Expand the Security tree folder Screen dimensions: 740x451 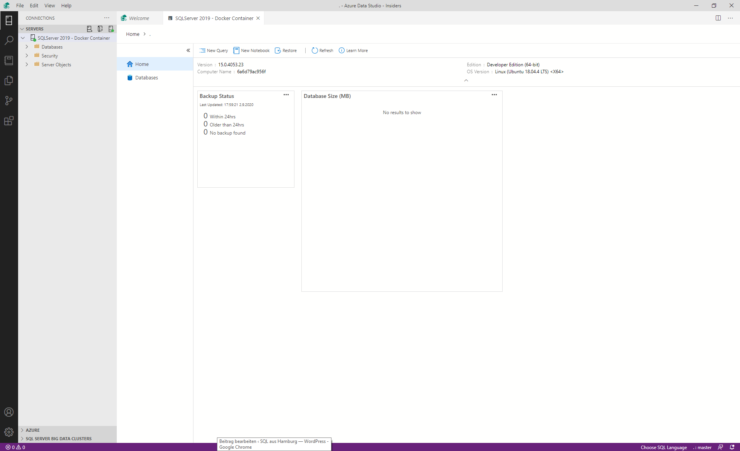click(27, 56)
